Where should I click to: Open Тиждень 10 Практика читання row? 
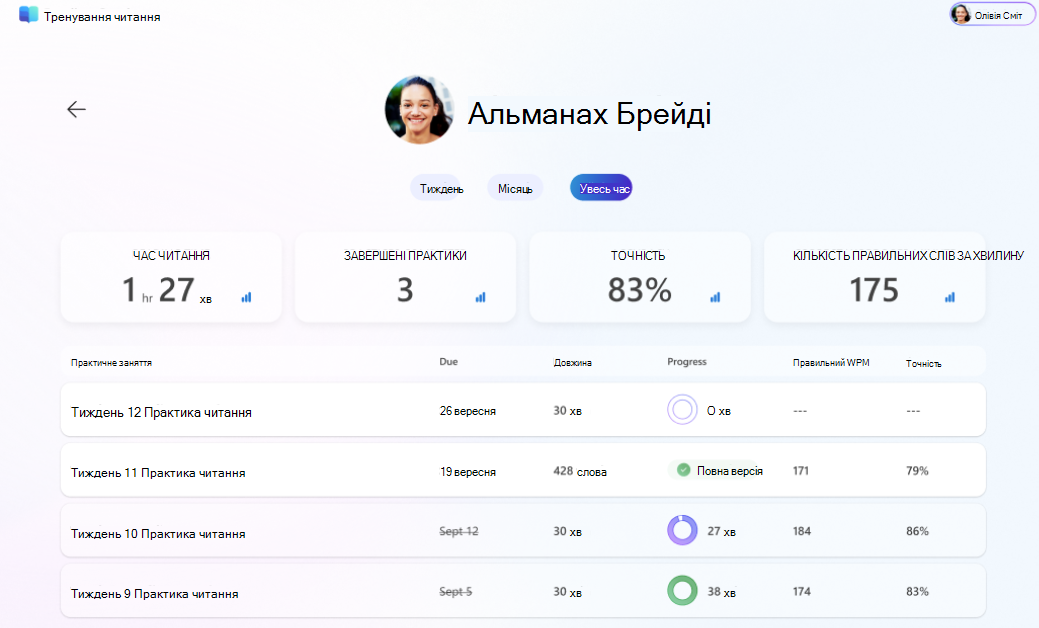point(523,531)
